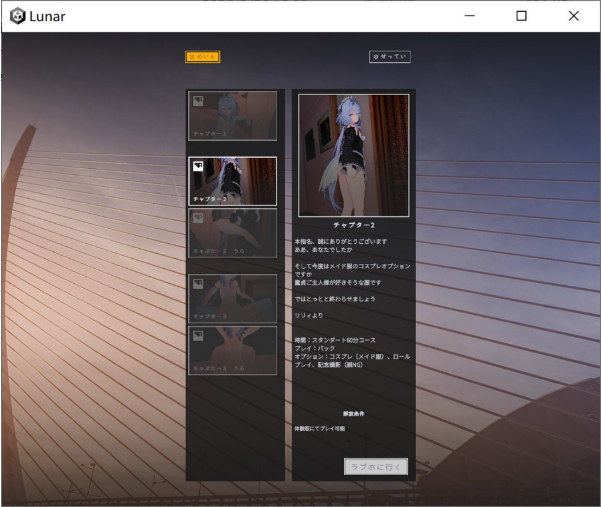
Task: Select the highlighted チャプター2 thumbnail
Action: (x=233, y=181)
